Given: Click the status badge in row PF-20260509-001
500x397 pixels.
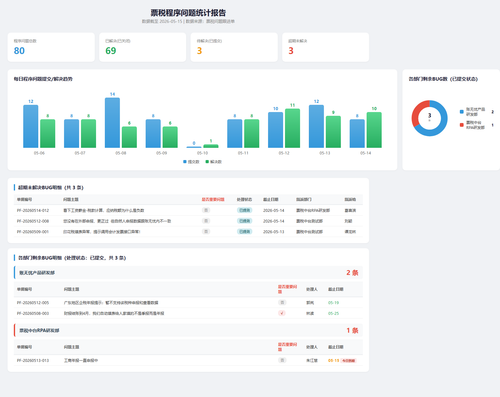Looking at the screenshot, I should click(x=245, y=232).
